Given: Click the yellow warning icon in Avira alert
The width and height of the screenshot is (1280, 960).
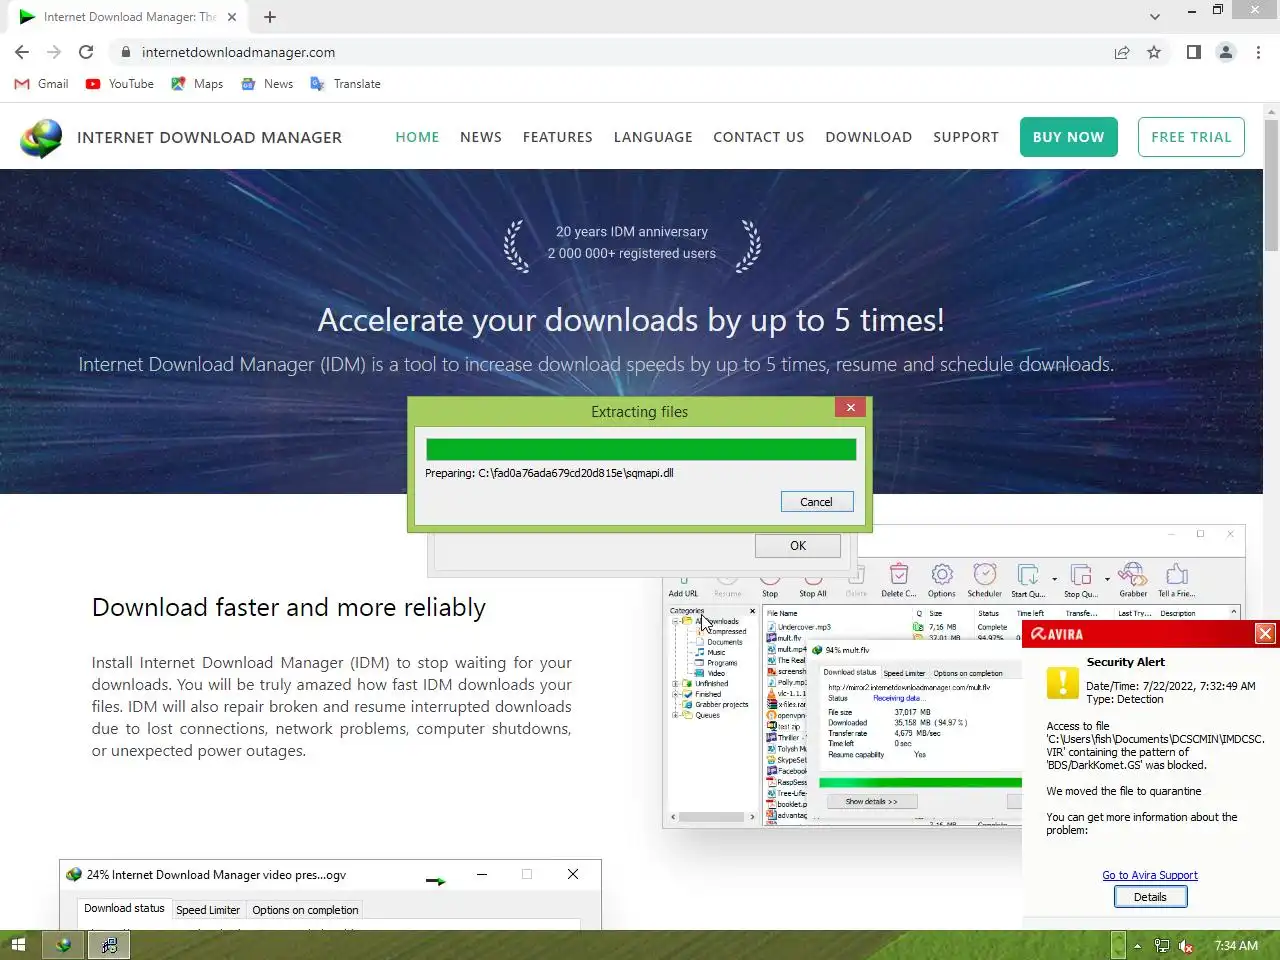Looking at the screenshot, I should [1062, 682].
